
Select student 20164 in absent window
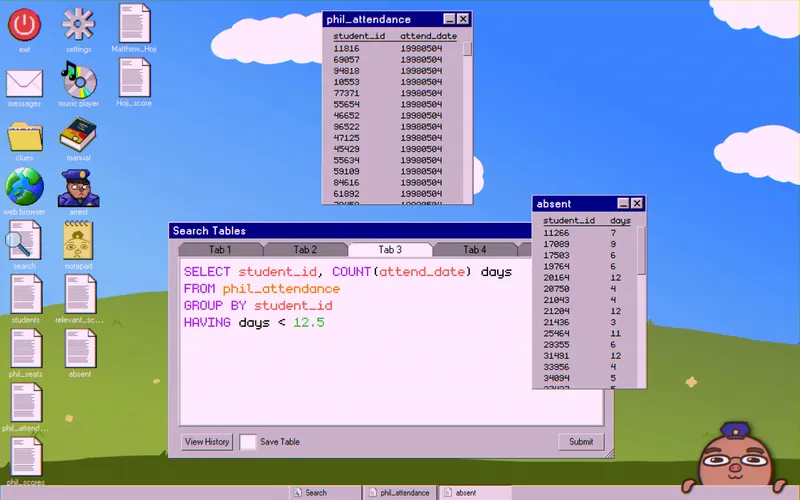click(556, 278)
